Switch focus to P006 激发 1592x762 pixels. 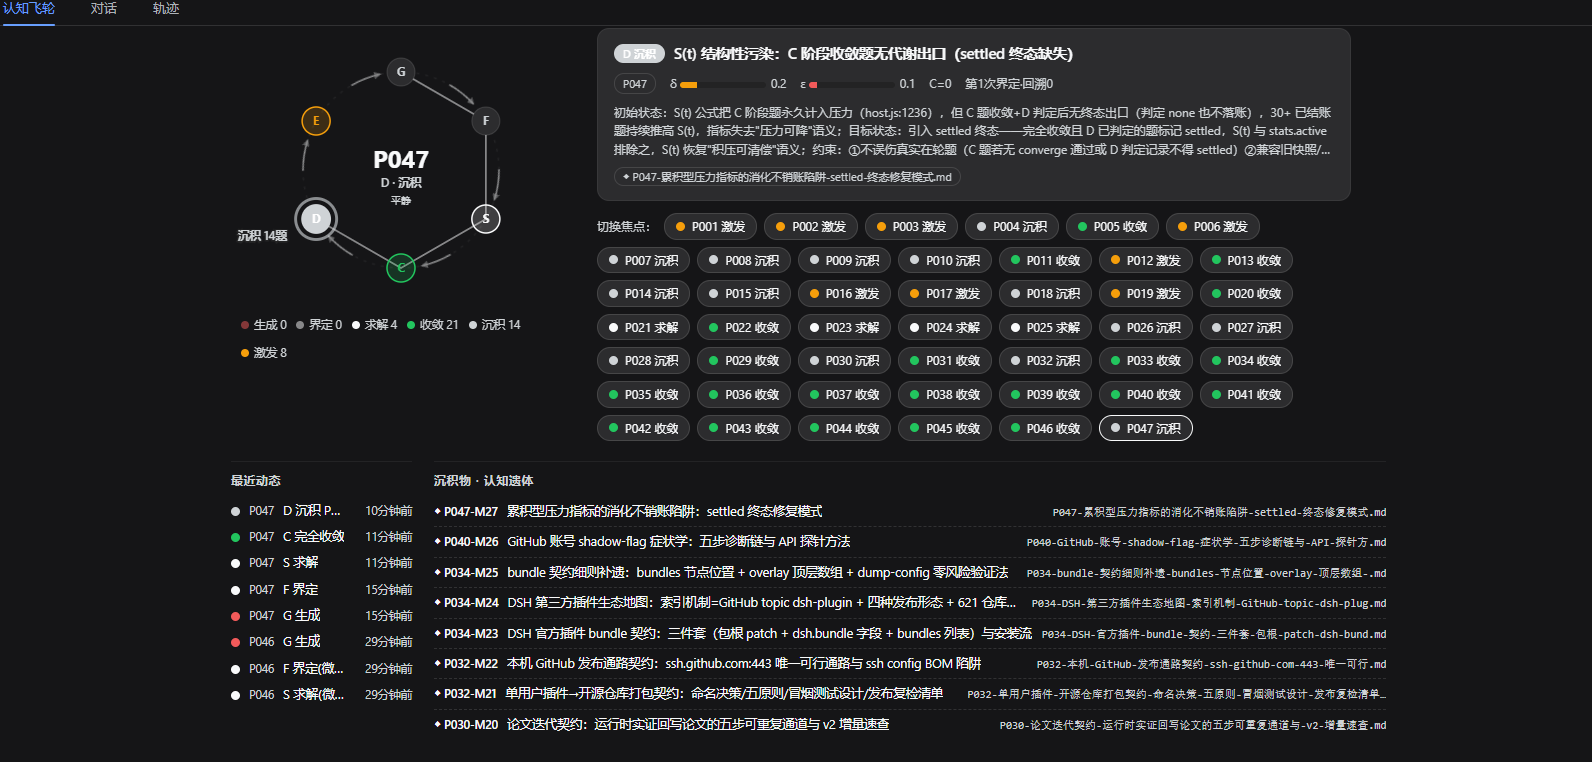click(x=1212, y=227)
